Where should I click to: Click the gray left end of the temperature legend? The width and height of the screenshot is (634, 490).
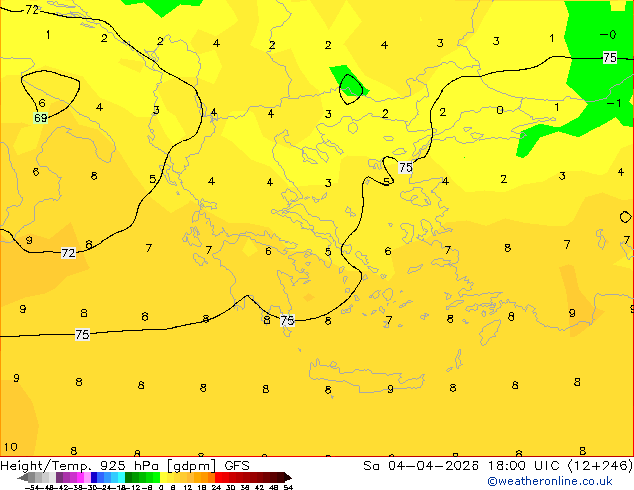pos(30,477)
